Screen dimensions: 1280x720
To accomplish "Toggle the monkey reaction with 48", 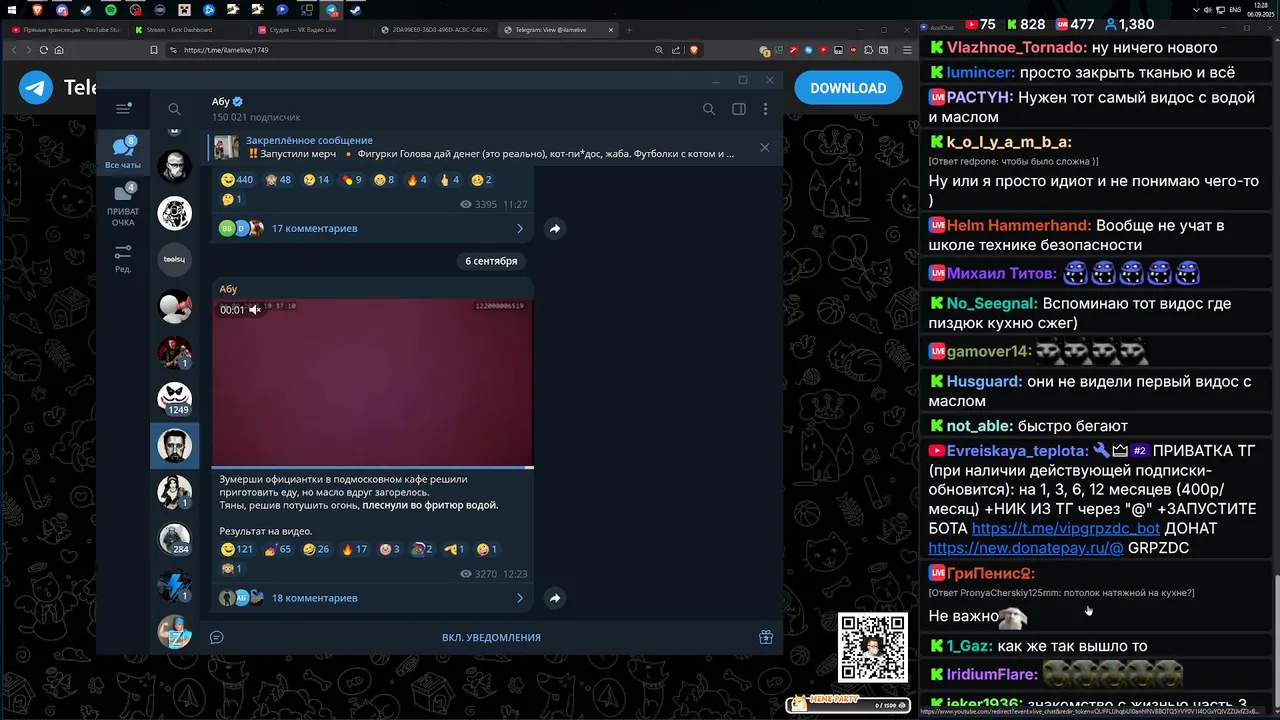I will (278, 180).
